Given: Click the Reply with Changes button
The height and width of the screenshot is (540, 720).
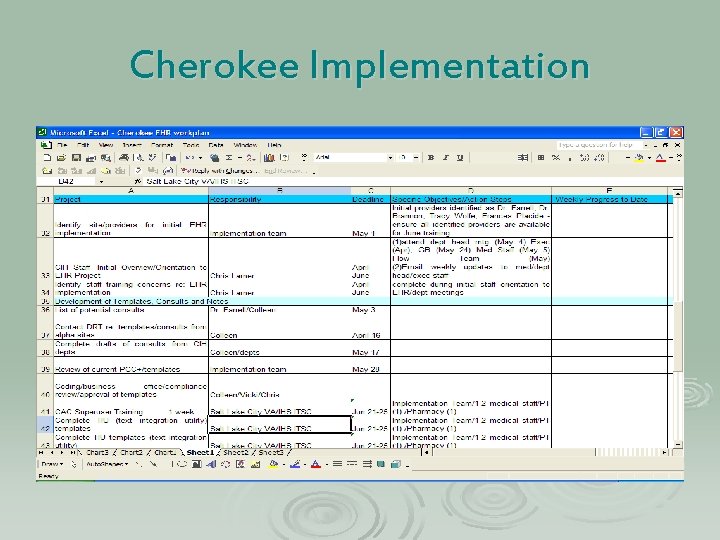Looking at the screenshot, I should pyautogui.click(x=219, y=171).
